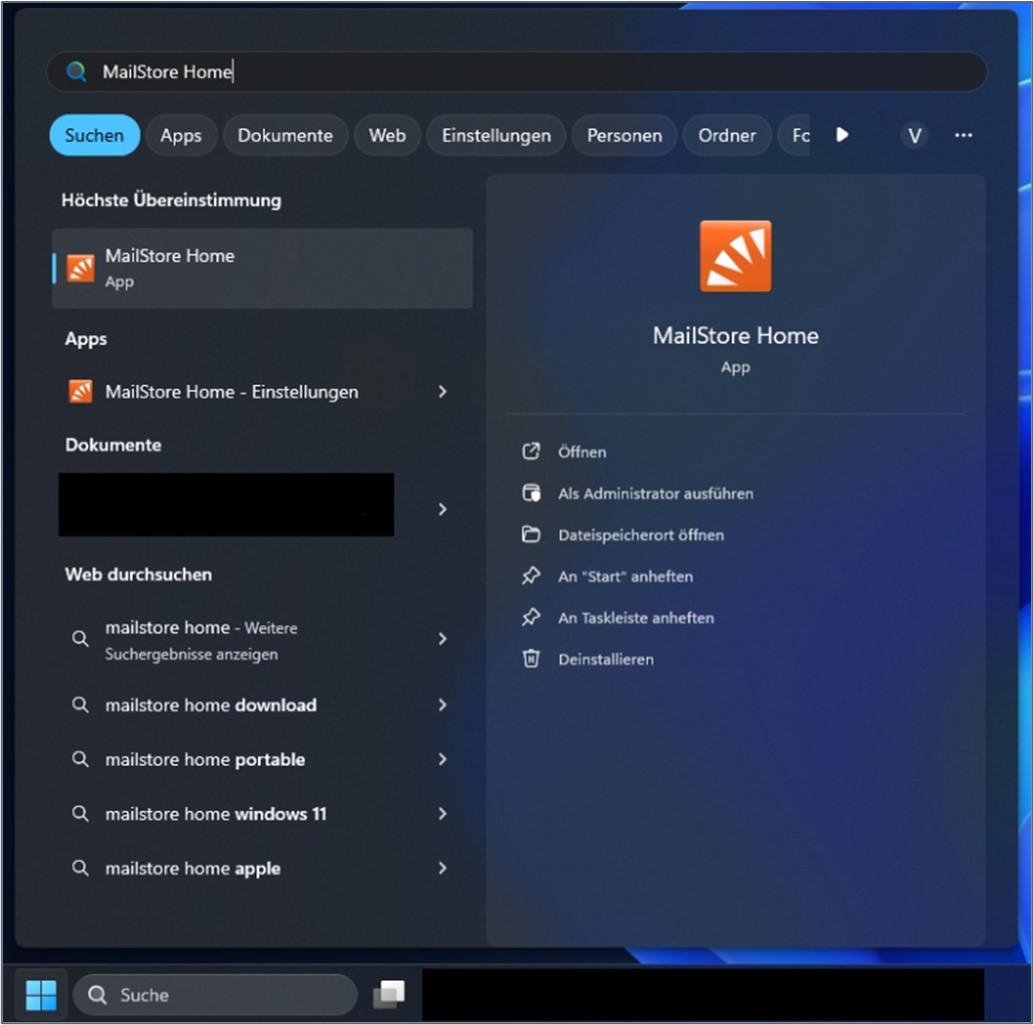Choose Als Administrator ausführen
The width and height of the screenshot is (1034, 1025).
pyautogui.click(x=655, y=494)
